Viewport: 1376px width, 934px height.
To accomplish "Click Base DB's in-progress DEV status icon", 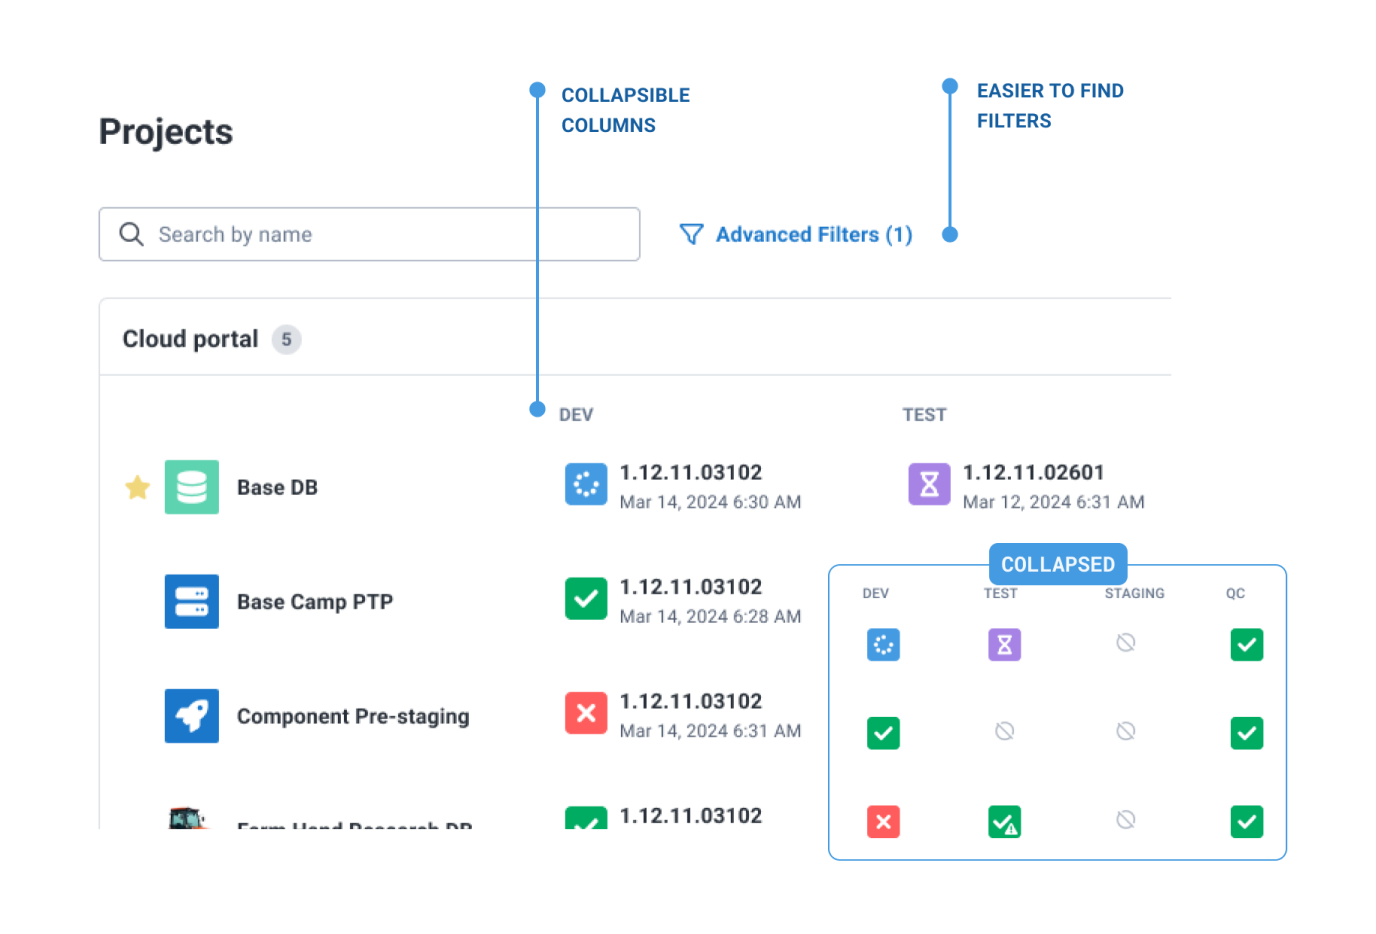I will tap(585, 484).
